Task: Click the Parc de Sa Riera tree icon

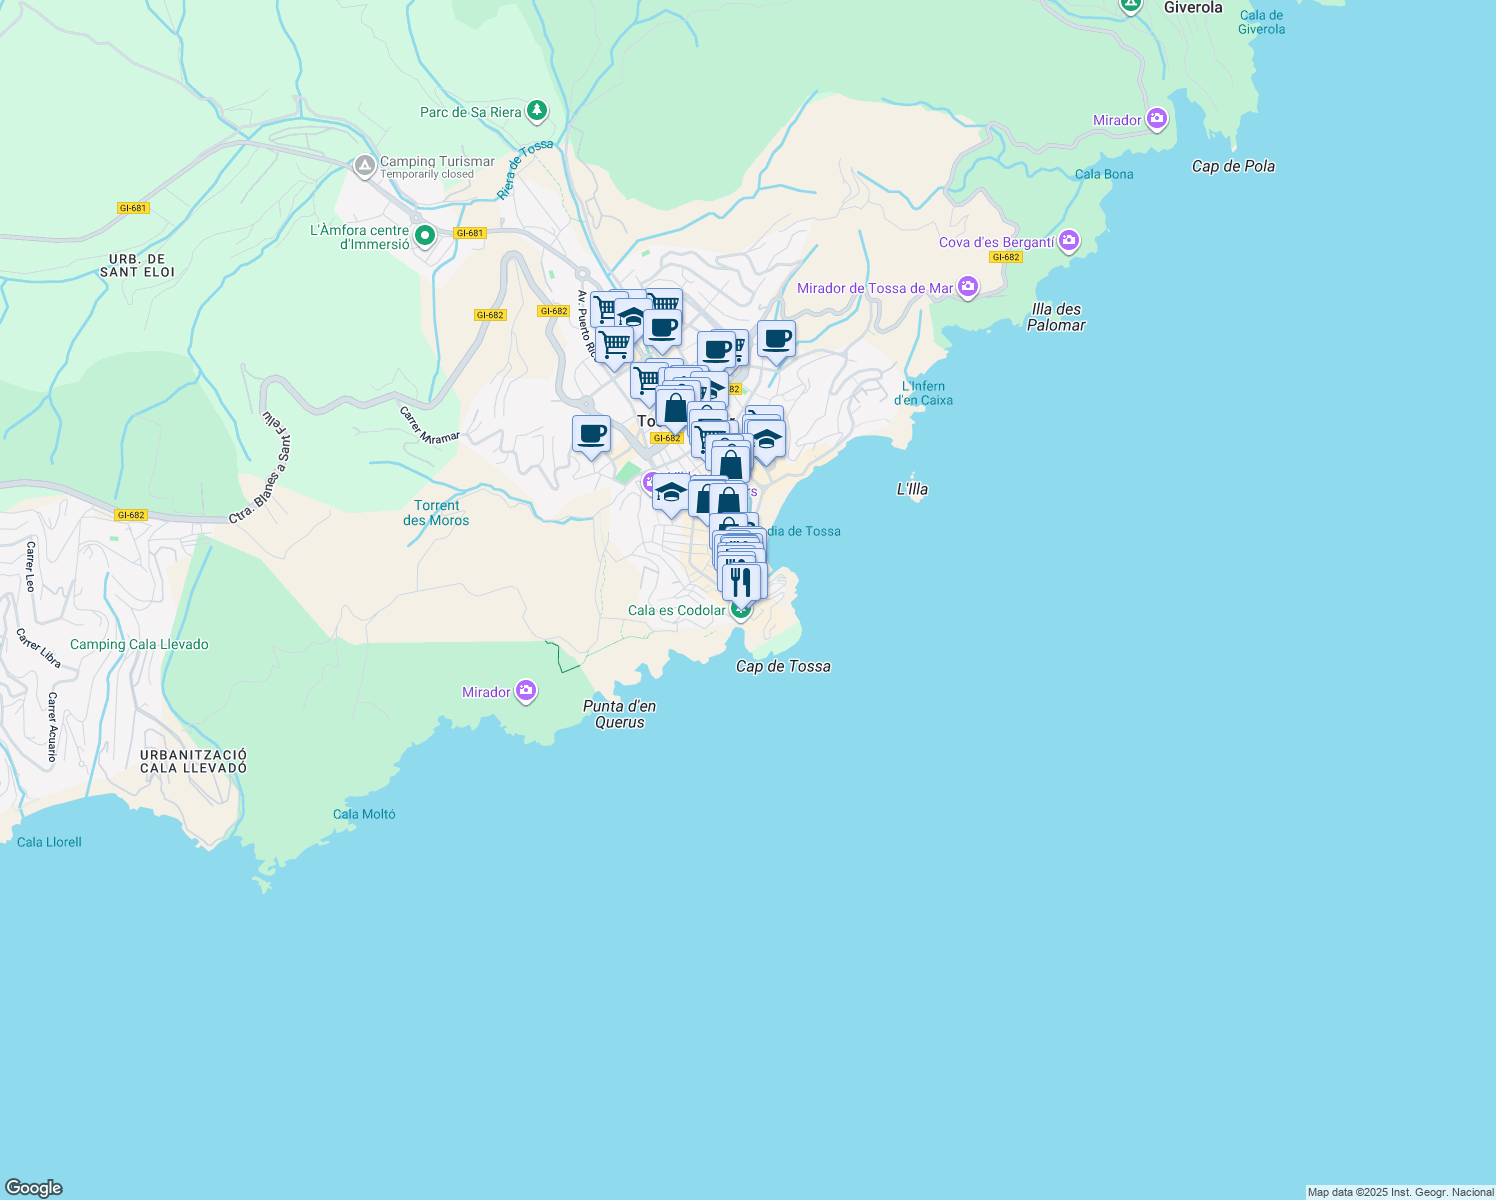Action: [x=537, y=111]
